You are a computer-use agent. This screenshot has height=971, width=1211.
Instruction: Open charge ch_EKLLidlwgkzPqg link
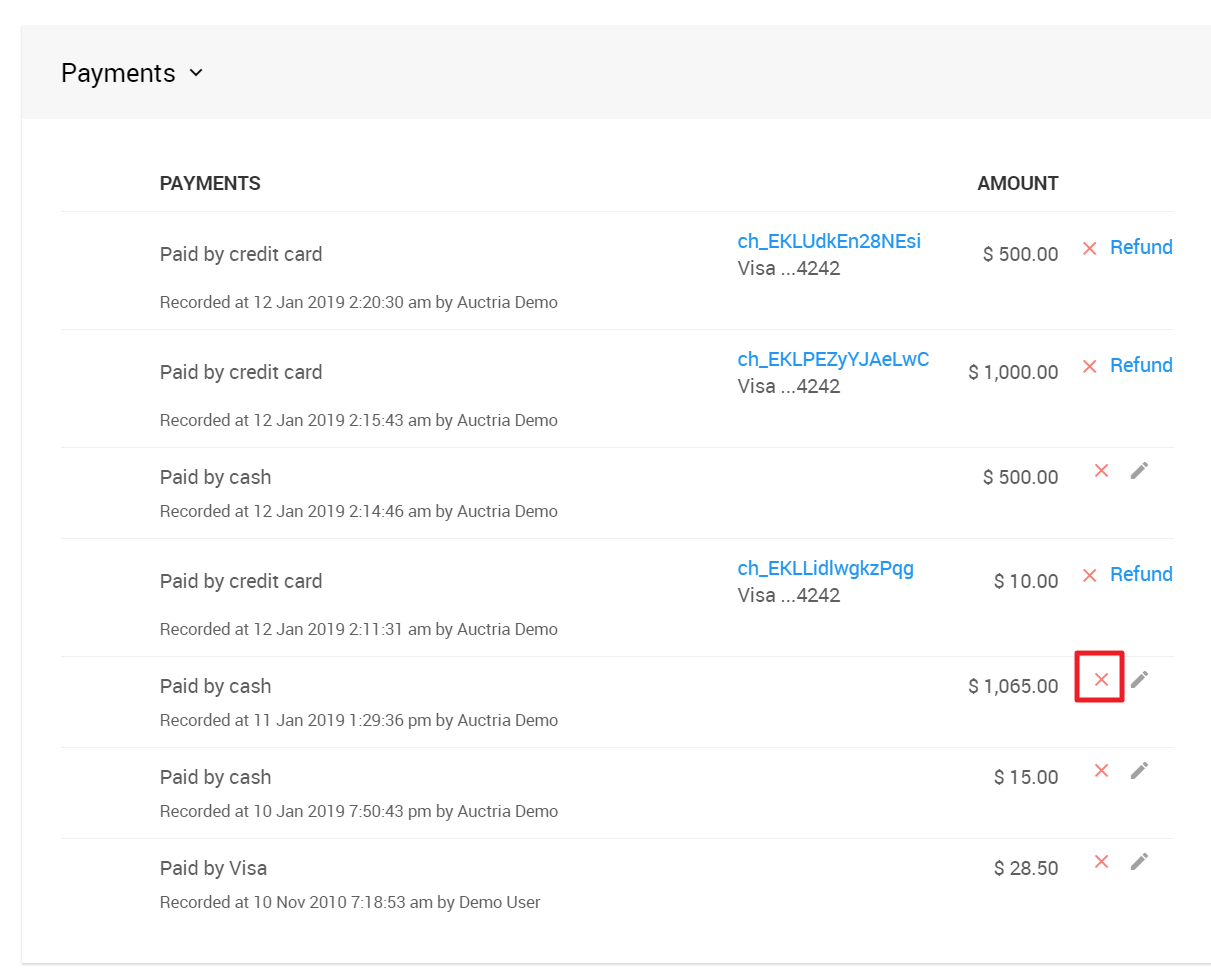[825, 568]
